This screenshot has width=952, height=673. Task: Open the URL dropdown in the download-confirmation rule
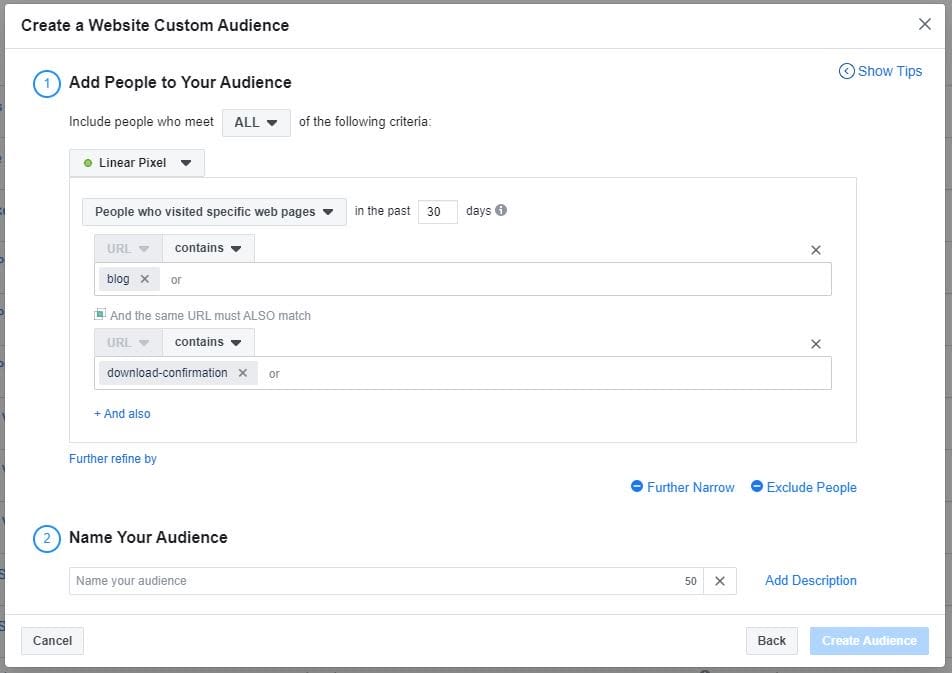128,343
